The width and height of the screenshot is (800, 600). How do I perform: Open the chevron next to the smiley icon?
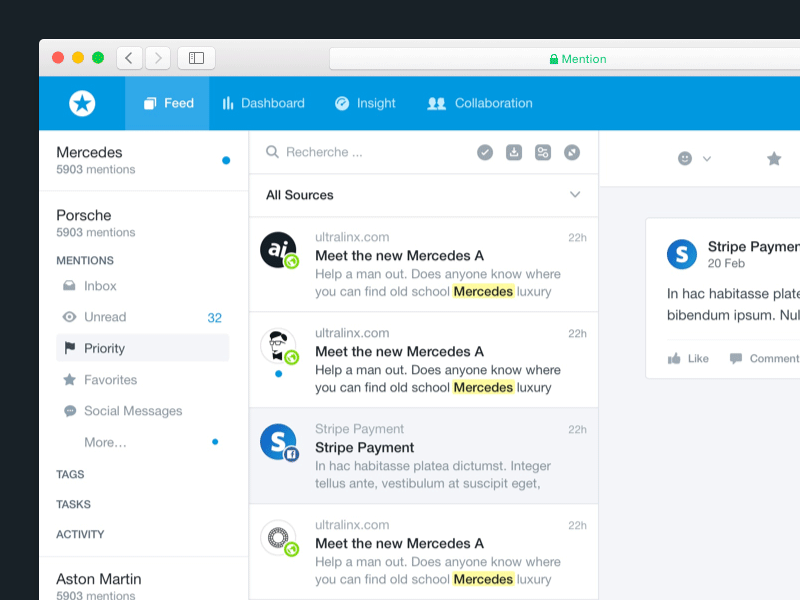pyautogui.click(x=708, y=159)
